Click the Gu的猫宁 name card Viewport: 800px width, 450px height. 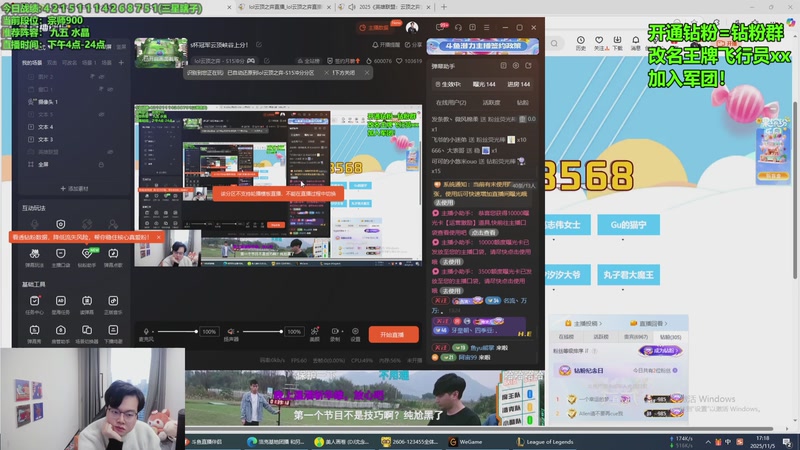click(x=629, y=225)
